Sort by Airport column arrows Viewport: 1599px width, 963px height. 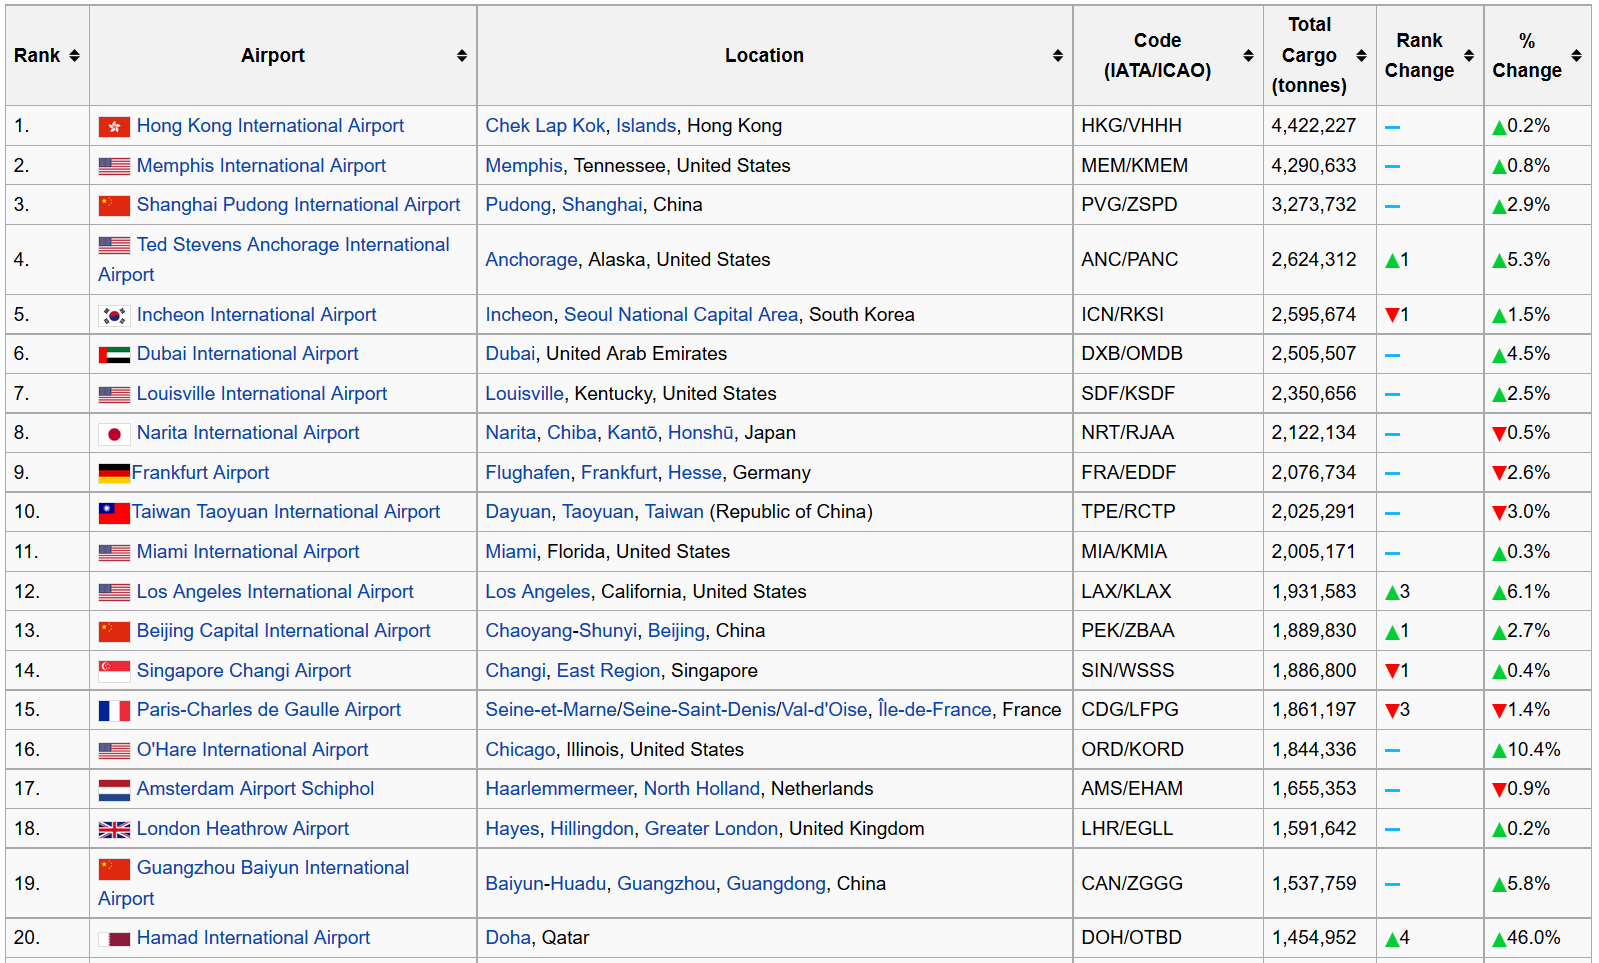[x=462, y=56]
